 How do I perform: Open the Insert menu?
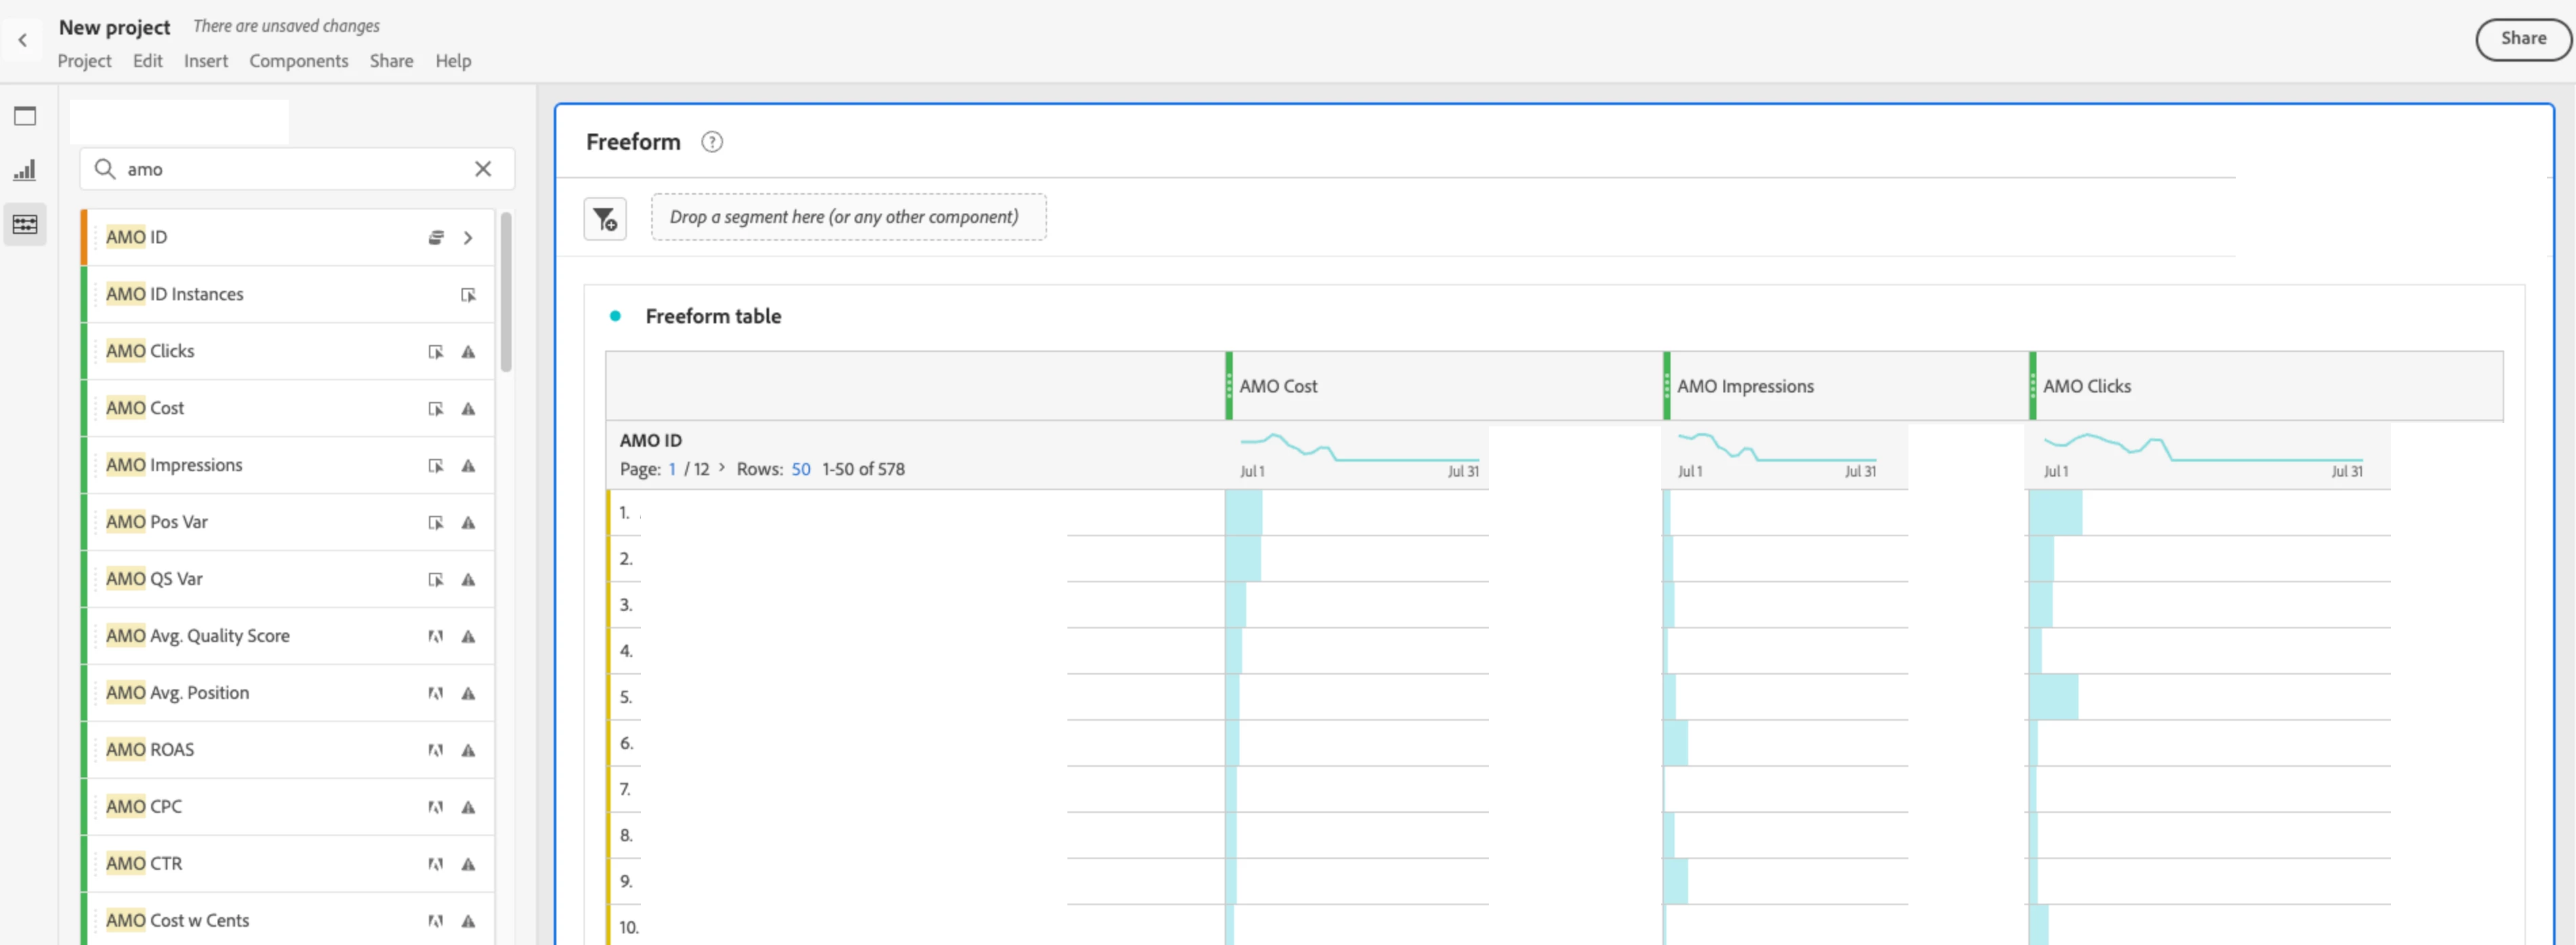point(205,61)
